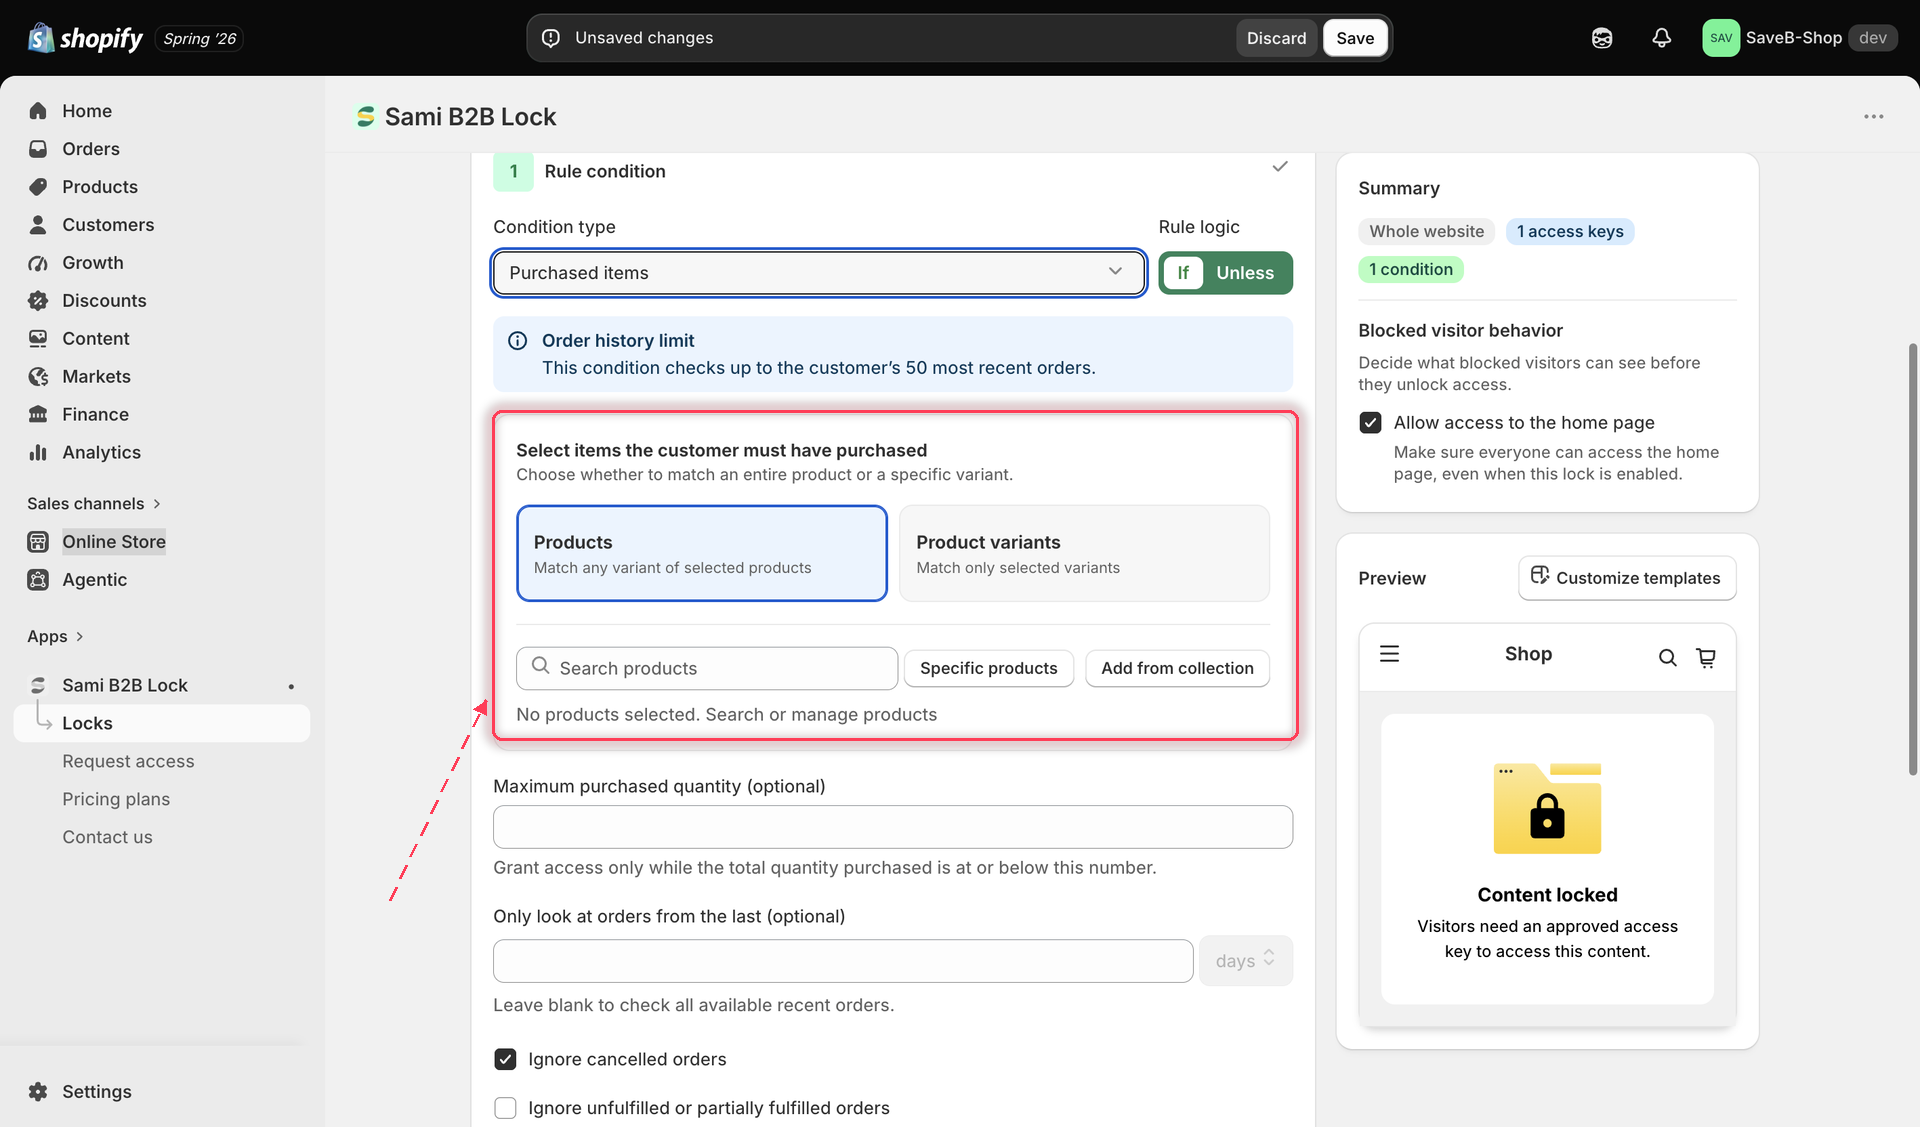Click the Products tag icon

tap(38, 187)
